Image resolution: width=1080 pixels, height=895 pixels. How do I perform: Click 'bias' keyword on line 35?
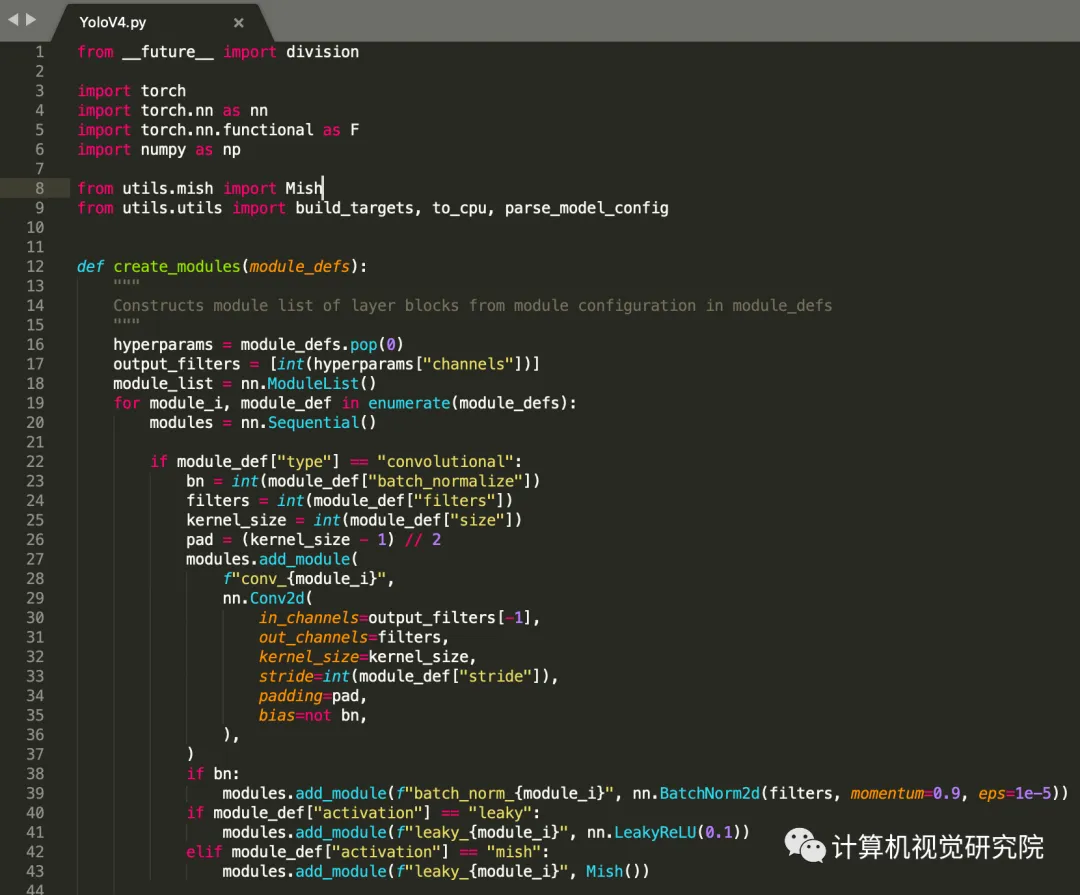[x=277, y=715]
